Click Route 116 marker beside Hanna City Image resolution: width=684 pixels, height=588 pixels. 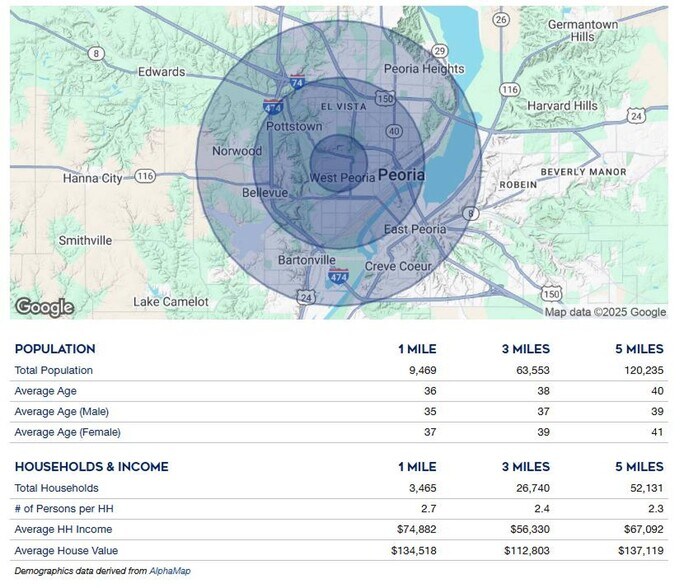point(145,177)
